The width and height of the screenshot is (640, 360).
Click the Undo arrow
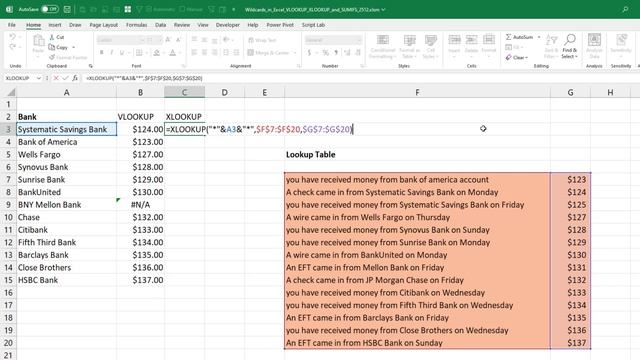(x=12, y=37)
